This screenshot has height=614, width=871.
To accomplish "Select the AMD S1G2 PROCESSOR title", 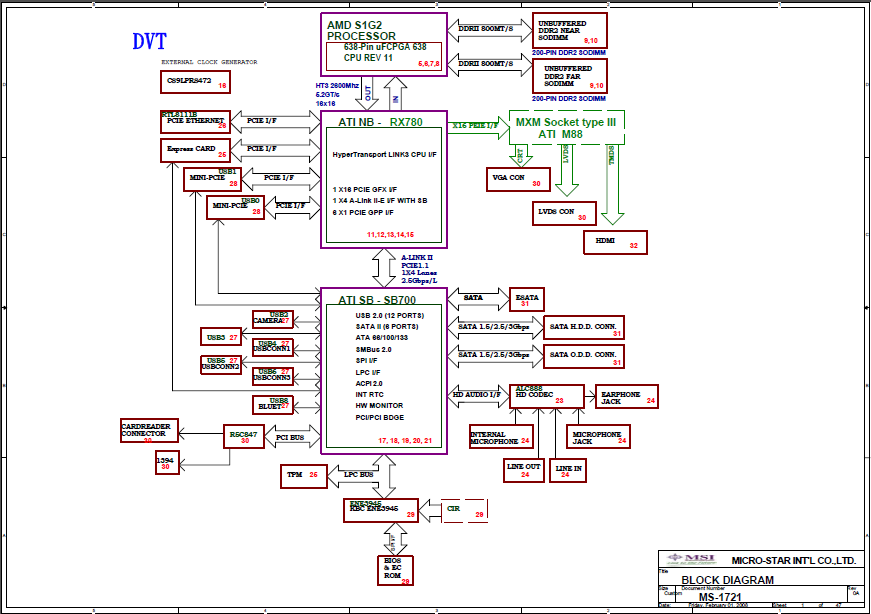I will click(x=361, y=31).
